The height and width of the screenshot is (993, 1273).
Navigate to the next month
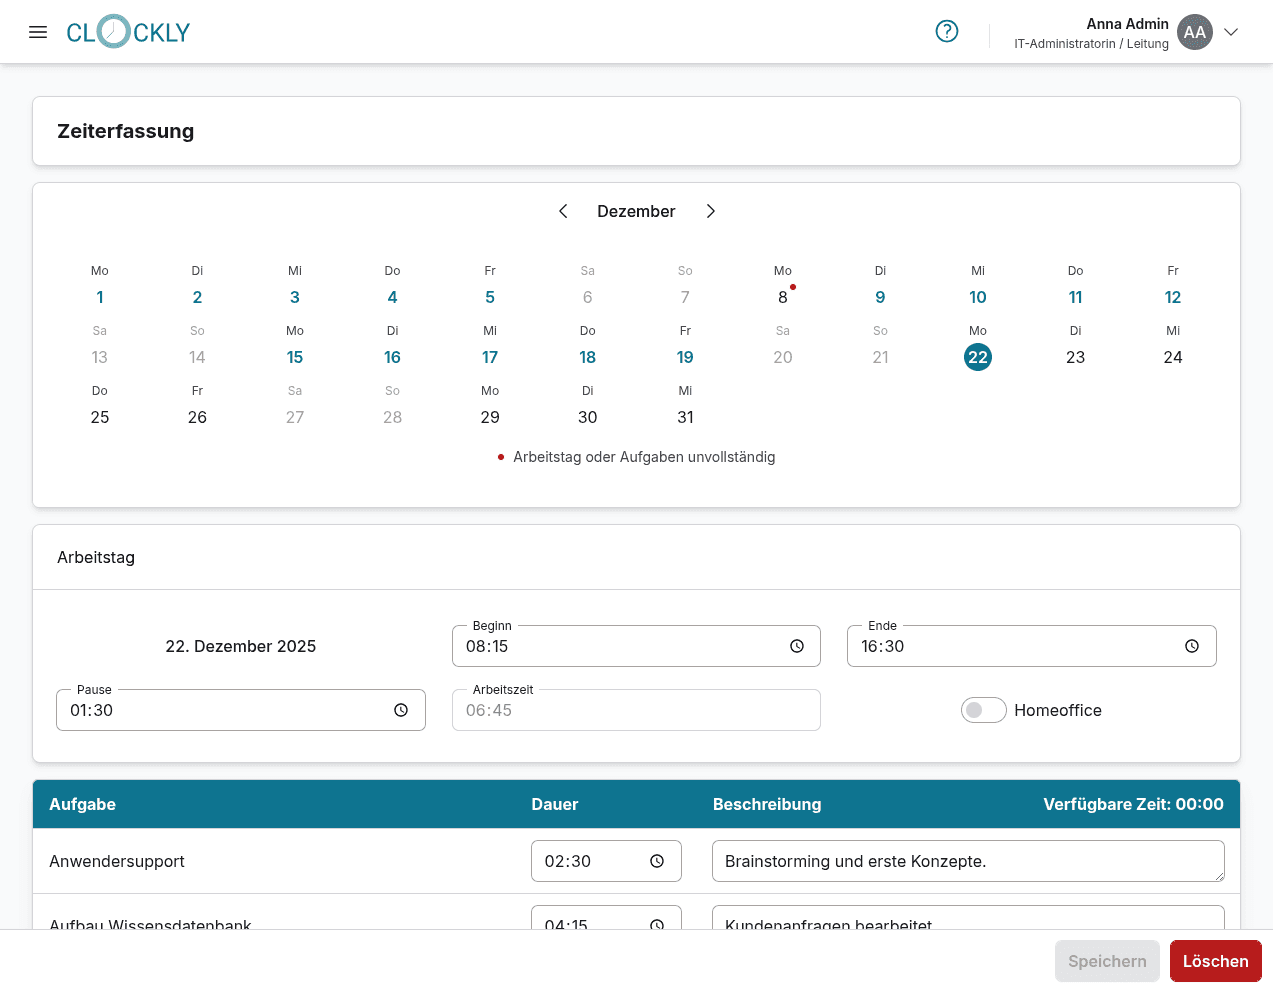[710, 211]
